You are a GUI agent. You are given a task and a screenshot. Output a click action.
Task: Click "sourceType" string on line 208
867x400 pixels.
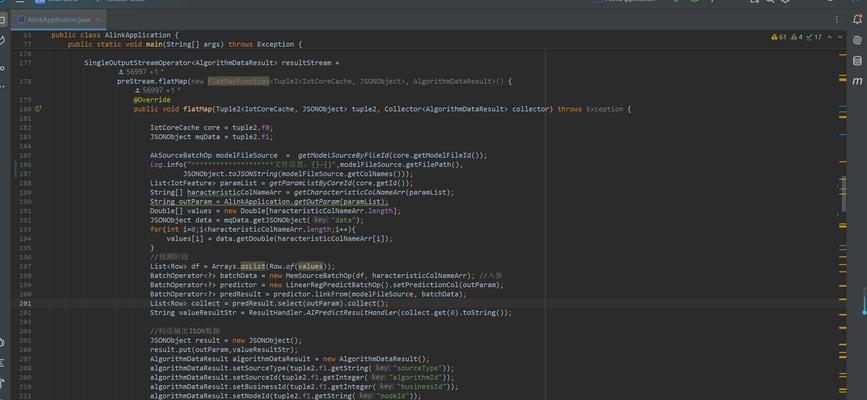point(419,368)
